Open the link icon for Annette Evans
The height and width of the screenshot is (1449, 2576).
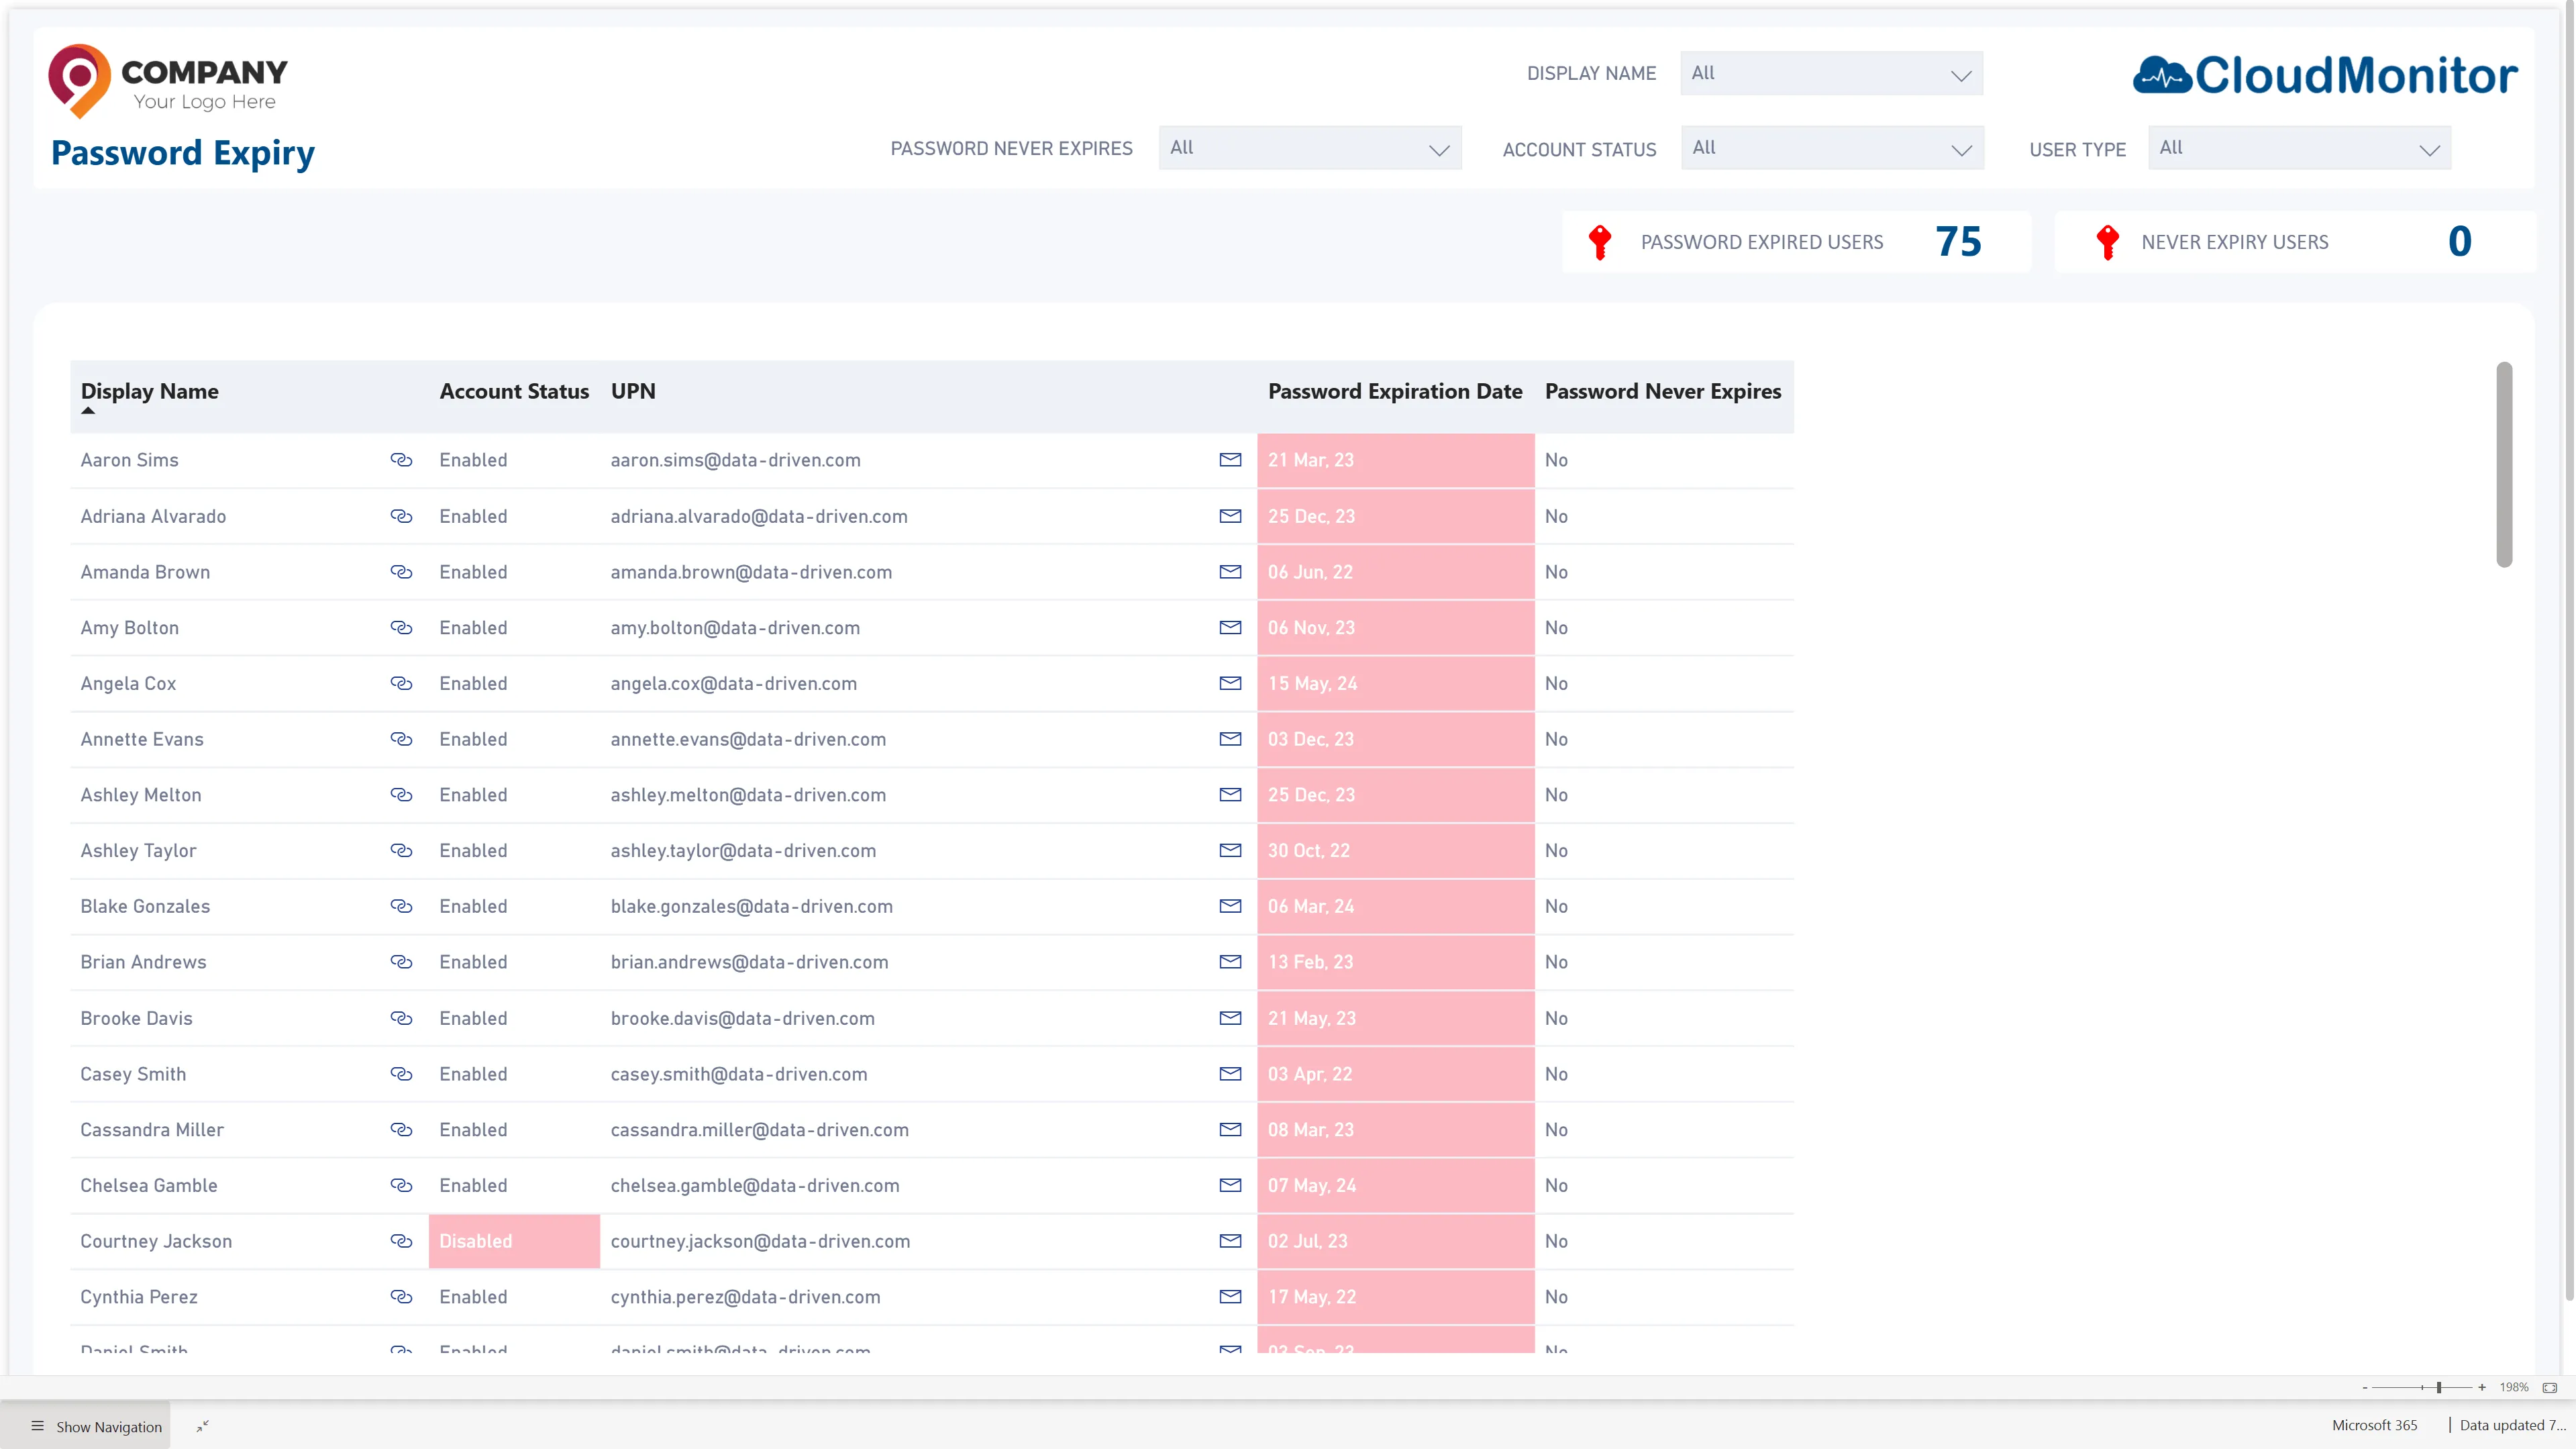pos(401,739)
